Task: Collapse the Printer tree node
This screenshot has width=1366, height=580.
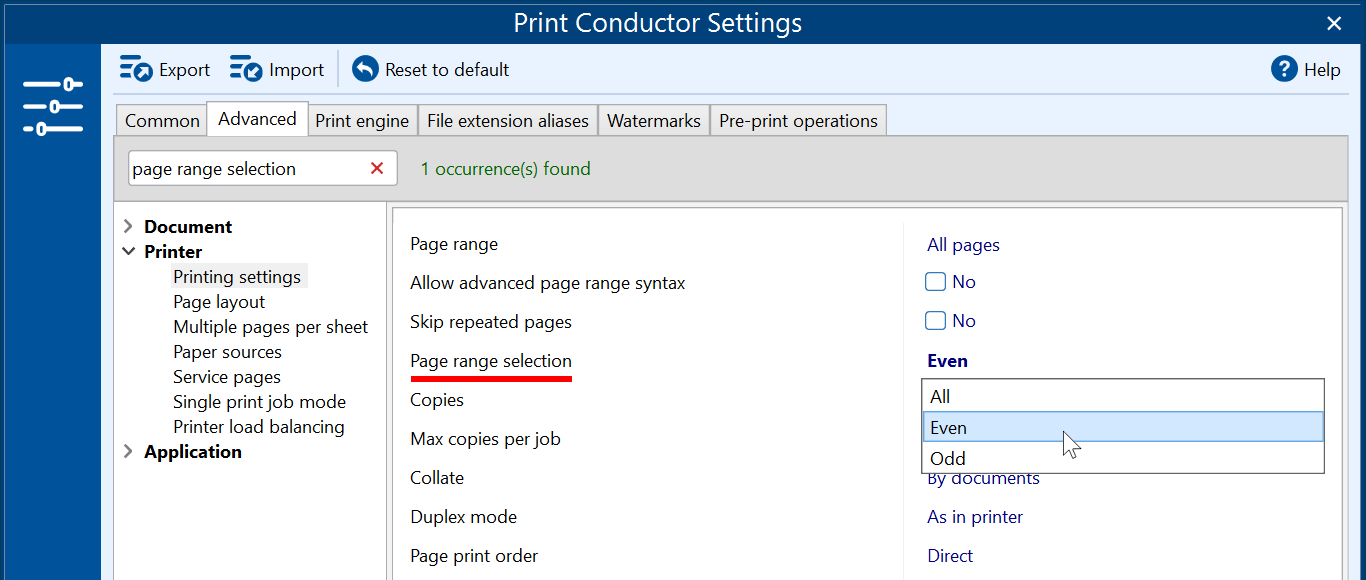Action: (128, 251)
